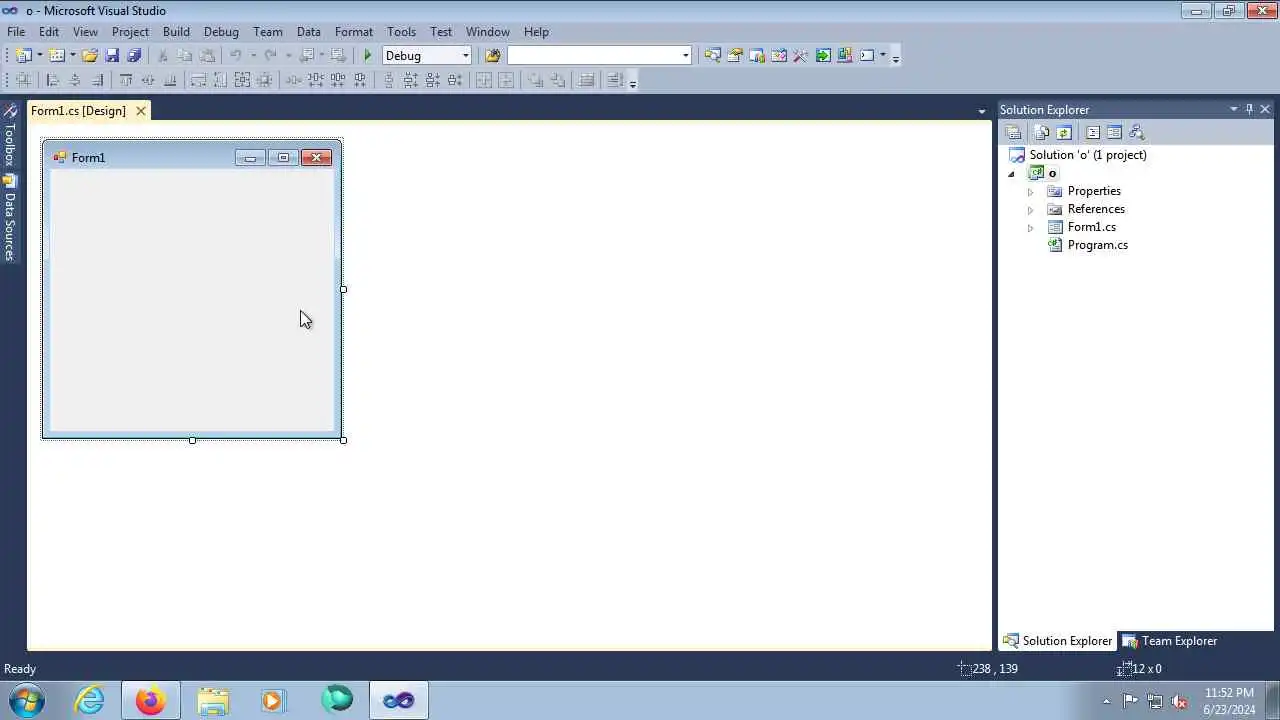Collapse the 'o' project node

point(1011,174)
